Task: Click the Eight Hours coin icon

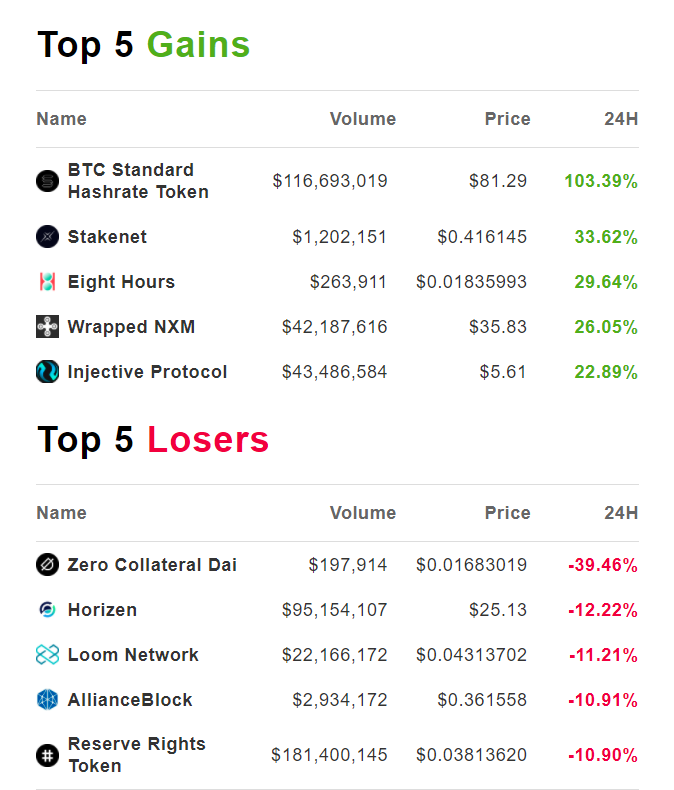Action: 47,282
